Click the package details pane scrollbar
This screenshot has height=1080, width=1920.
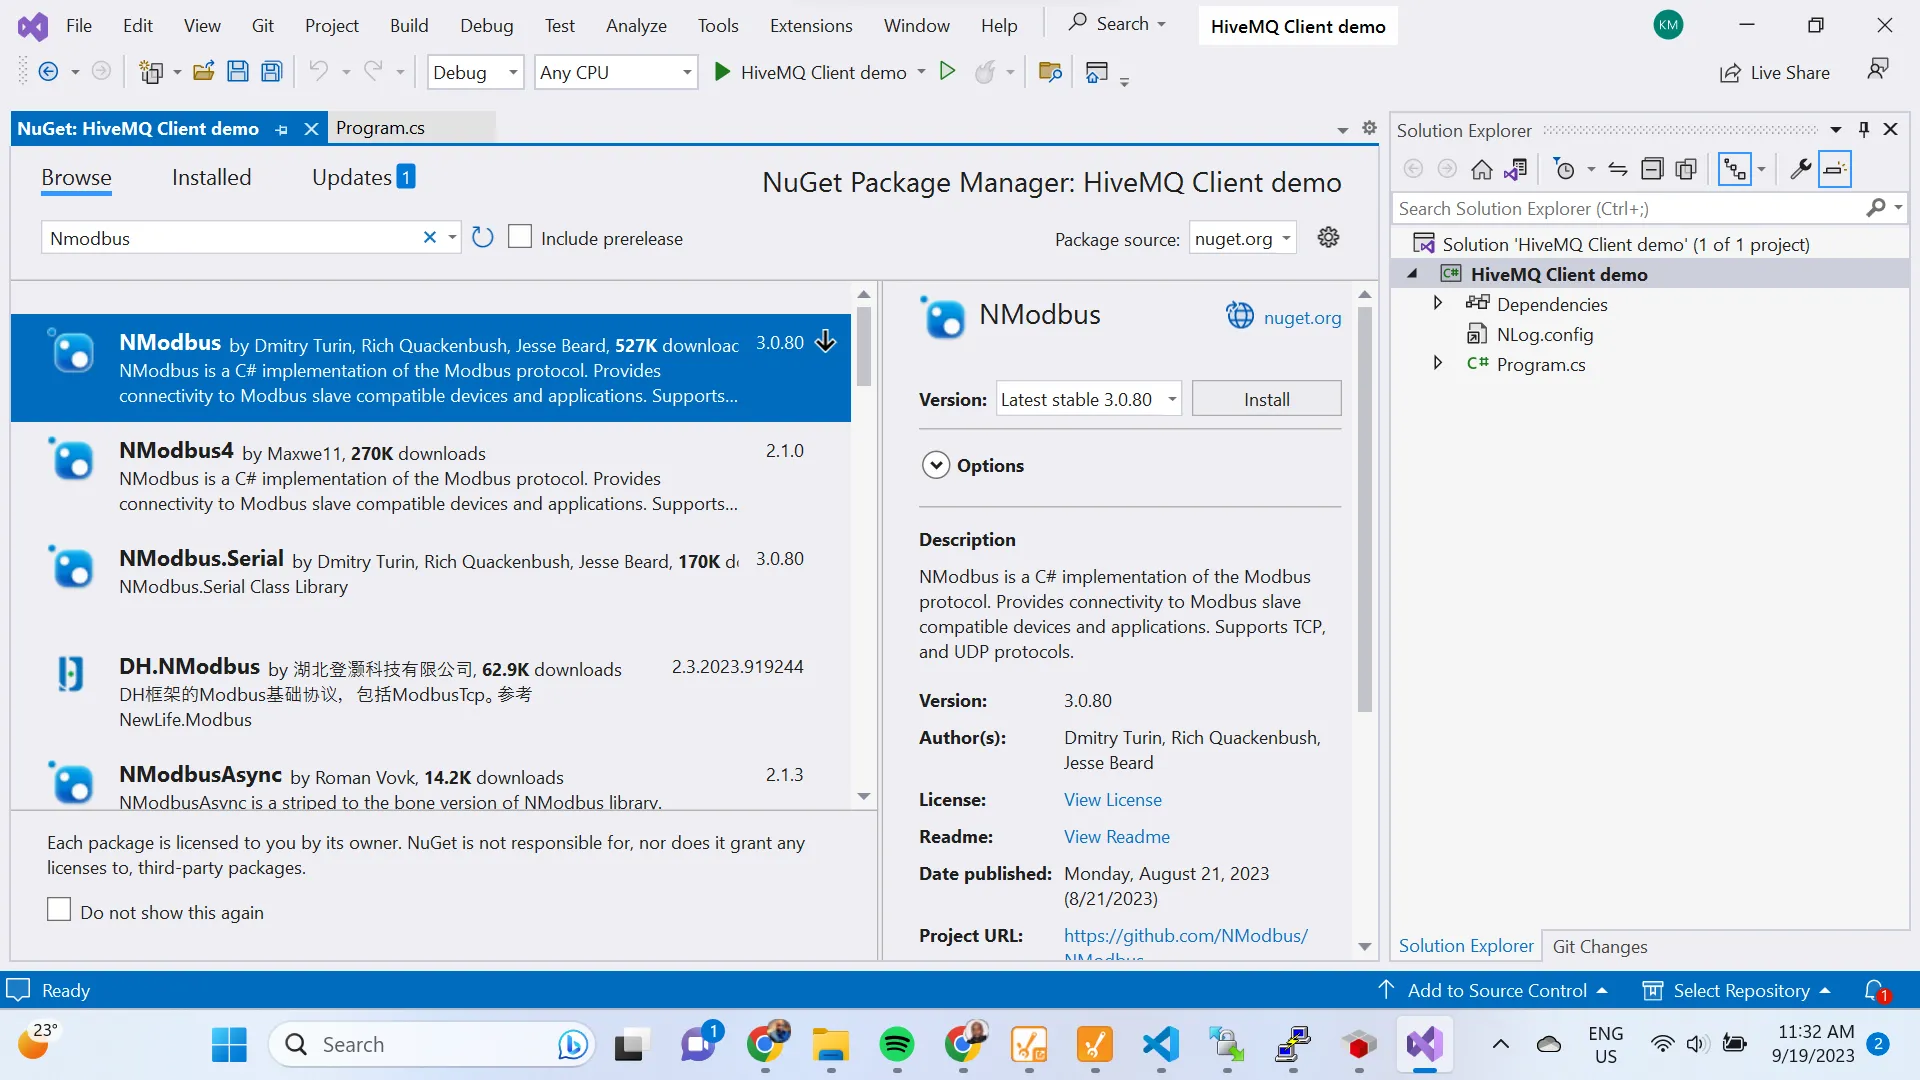click(1364, 510)
